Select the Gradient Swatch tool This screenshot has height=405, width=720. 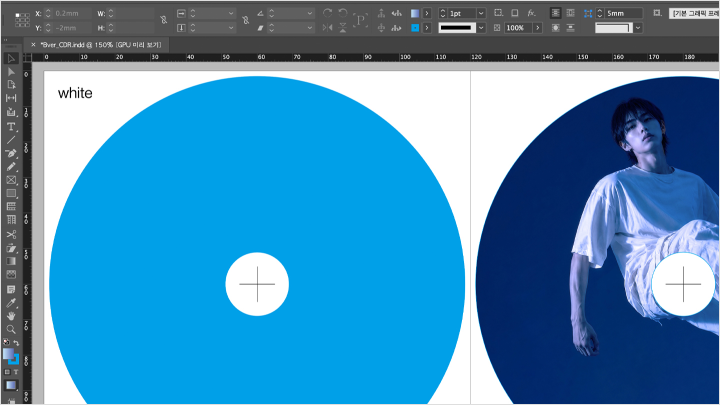click(11, 261)
